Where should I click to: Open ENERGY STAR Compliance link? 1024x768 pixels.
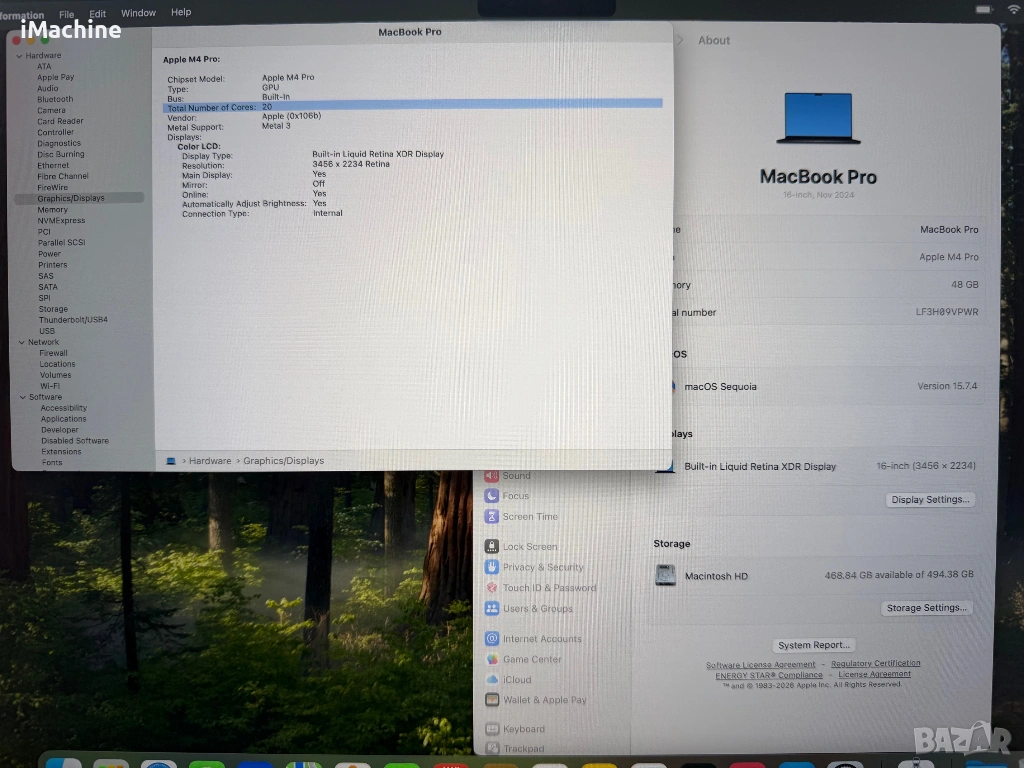[769, 675]
